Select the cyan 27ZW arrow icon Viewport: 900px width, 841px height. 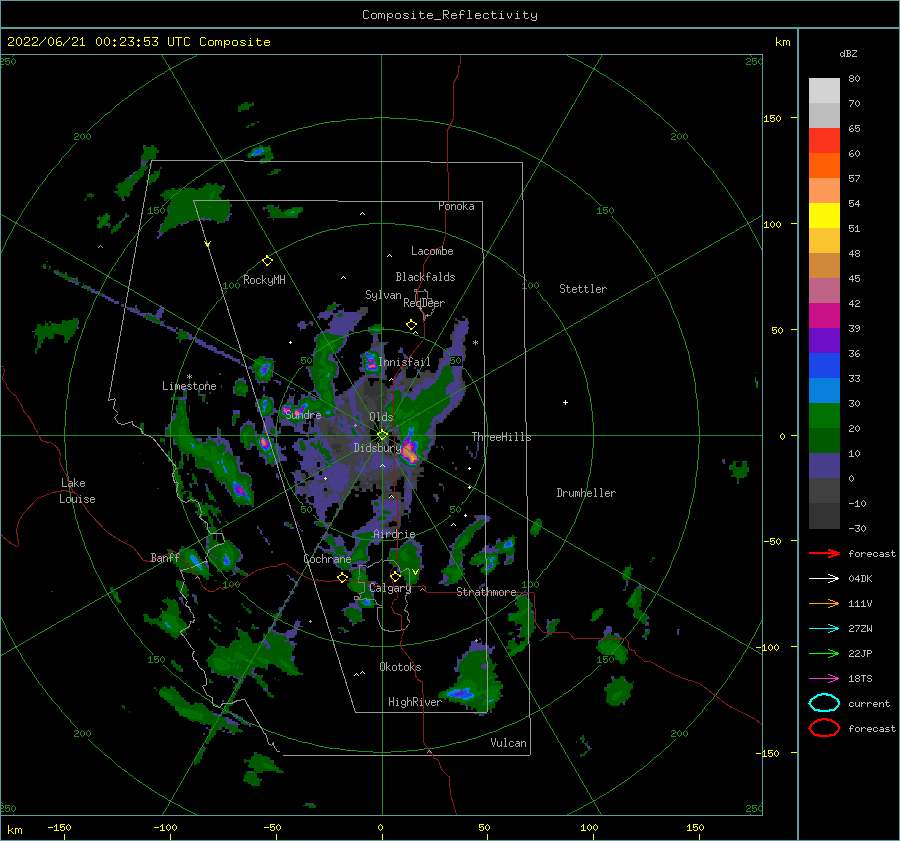click(824, 629)
